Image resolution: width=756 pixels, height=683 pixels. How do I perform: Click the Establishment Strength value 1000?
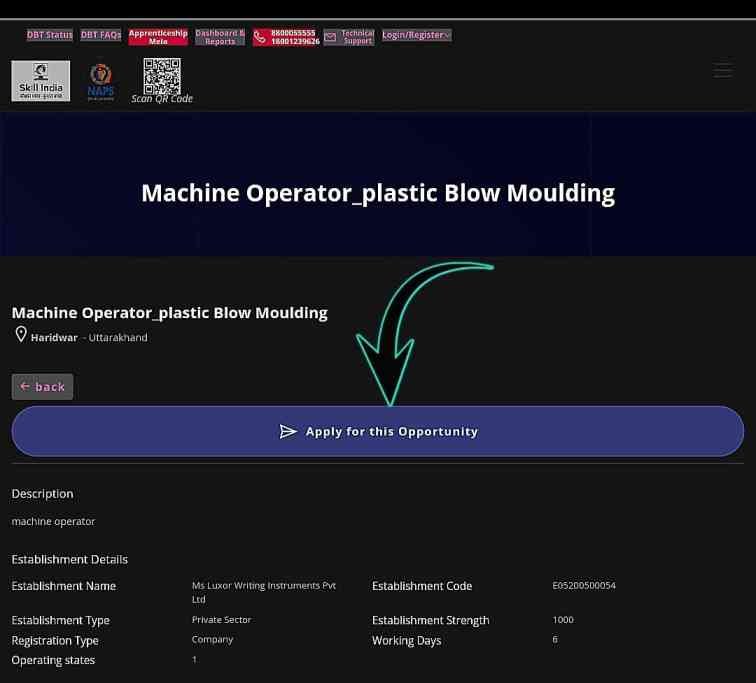(x=563, y=619)
